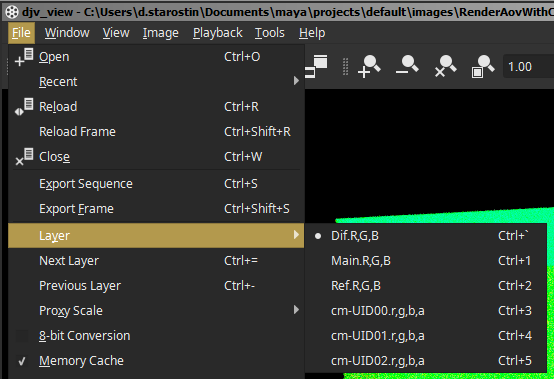
Task: Expand the Recent files submenu
Action: 156,82
